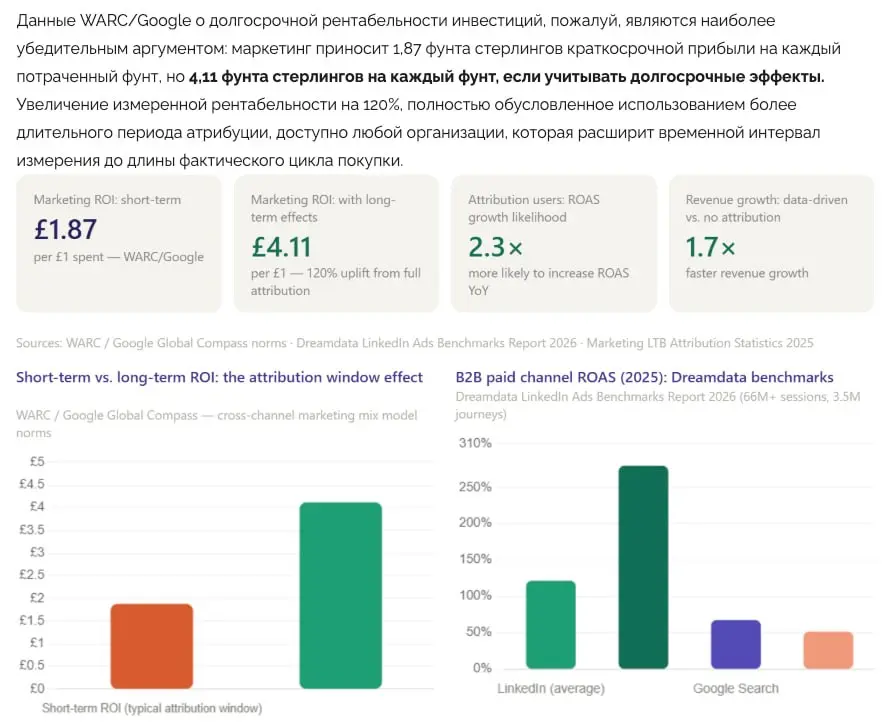This screenshot has height=727, width=888.
Task: Select the LinkedIn (average) light green bar
Action: [x=550, y=625]
